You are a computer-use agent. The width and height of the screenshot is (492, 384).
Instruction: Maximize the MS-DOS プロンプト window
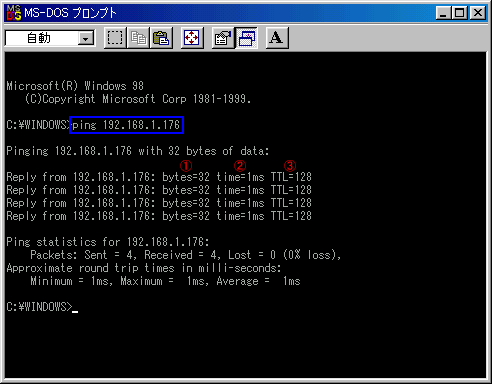pos(459,13)
